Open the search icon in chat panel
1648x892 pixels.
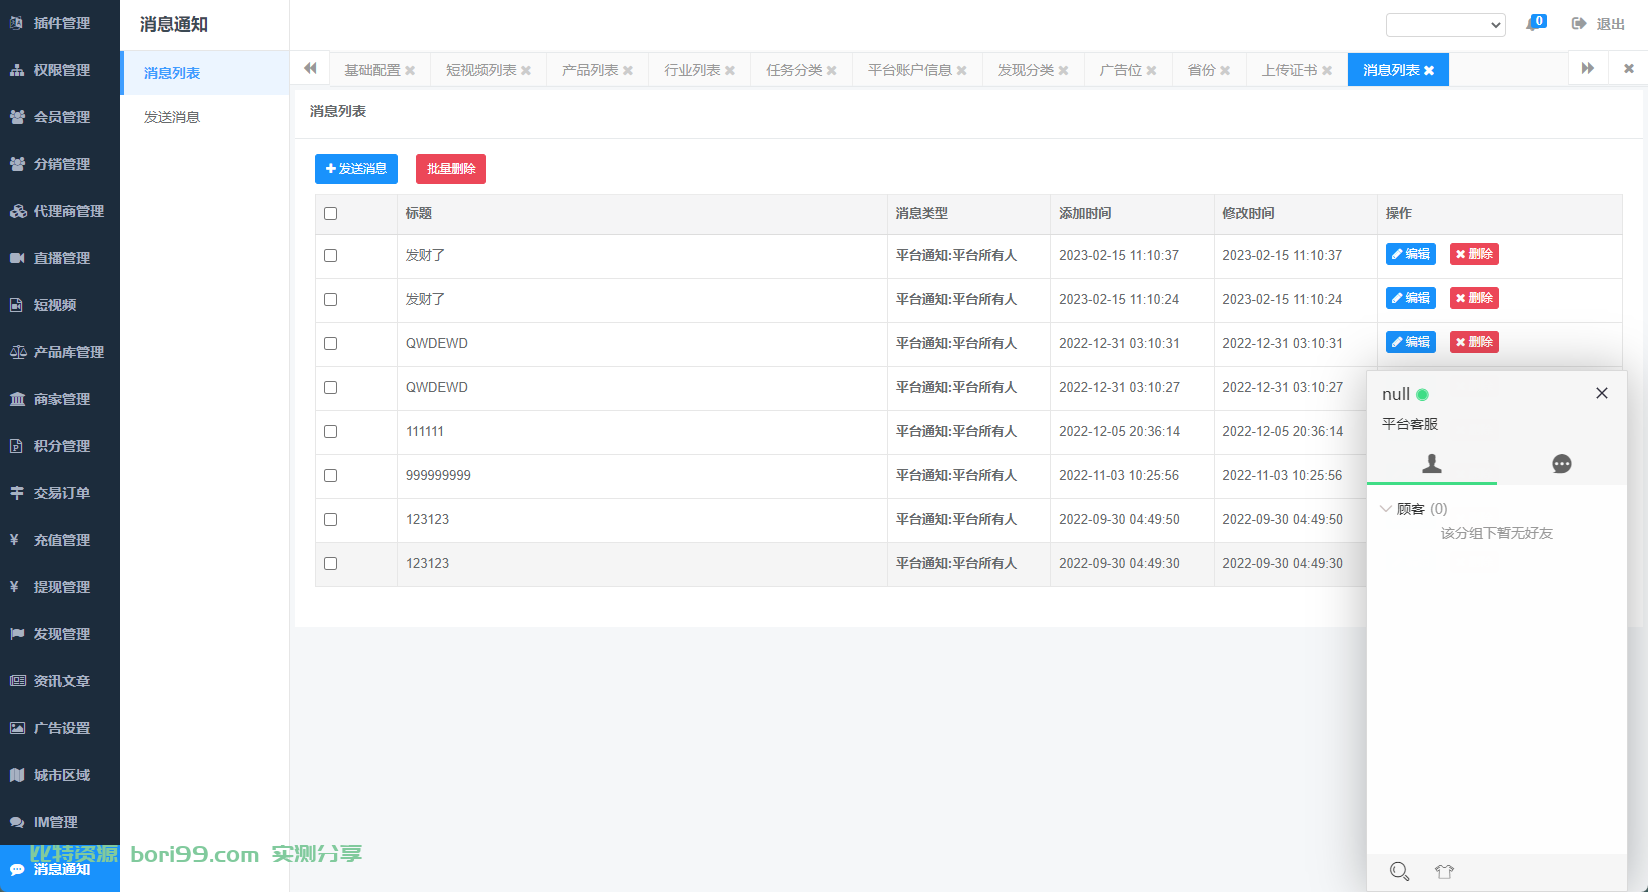1399,871
